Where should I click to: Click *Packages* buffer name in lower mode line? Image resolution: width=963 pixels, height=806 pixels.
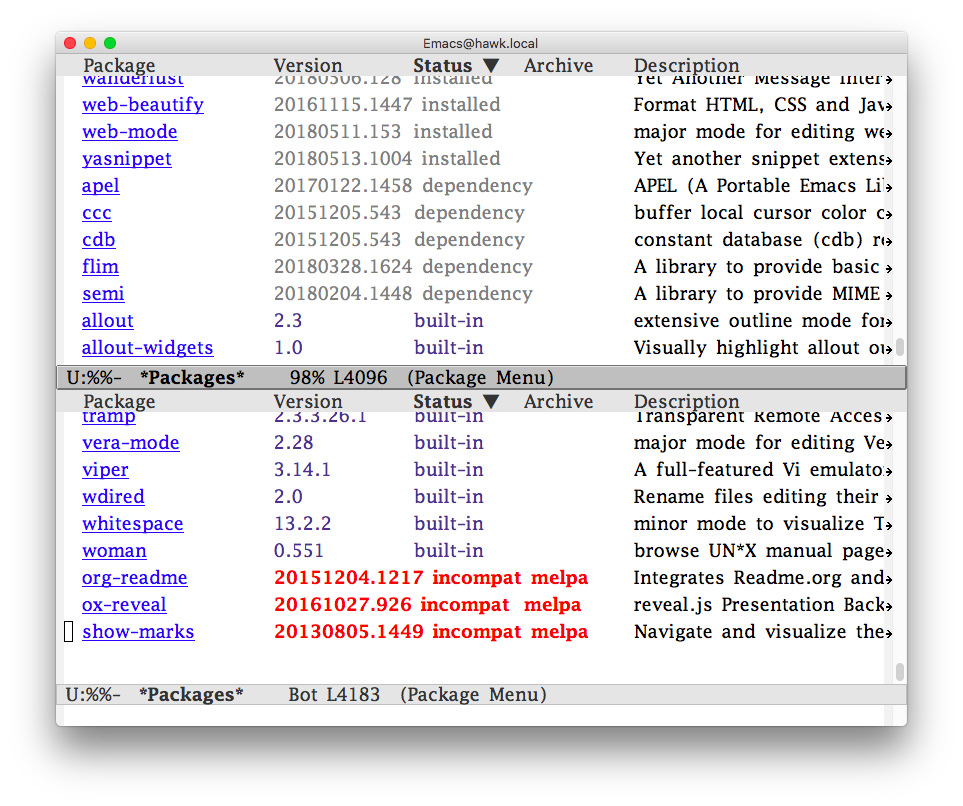pyautogui.click(x=191, y=694)
